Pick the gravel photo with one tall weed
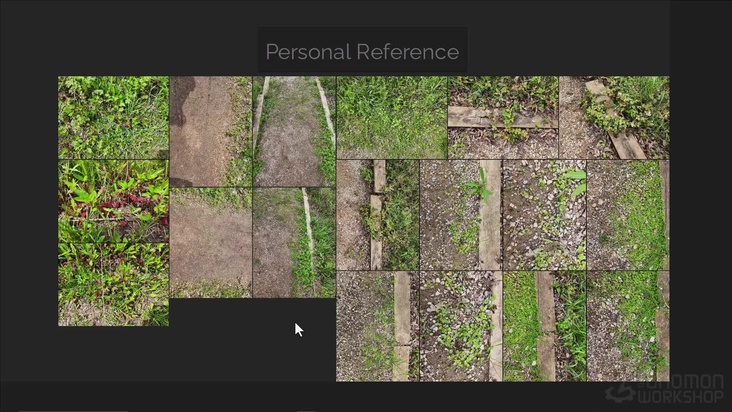This screenshot has height=412, width=732. tap(461, 215)
